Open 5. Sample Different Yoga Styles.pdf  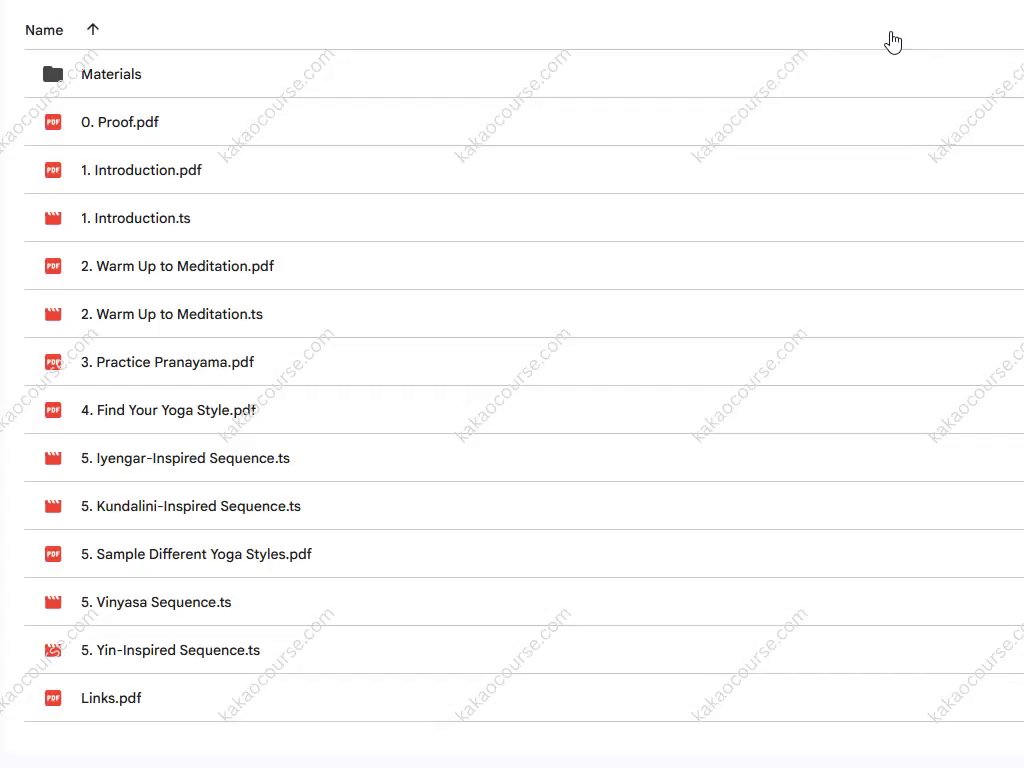click(196, 554)
